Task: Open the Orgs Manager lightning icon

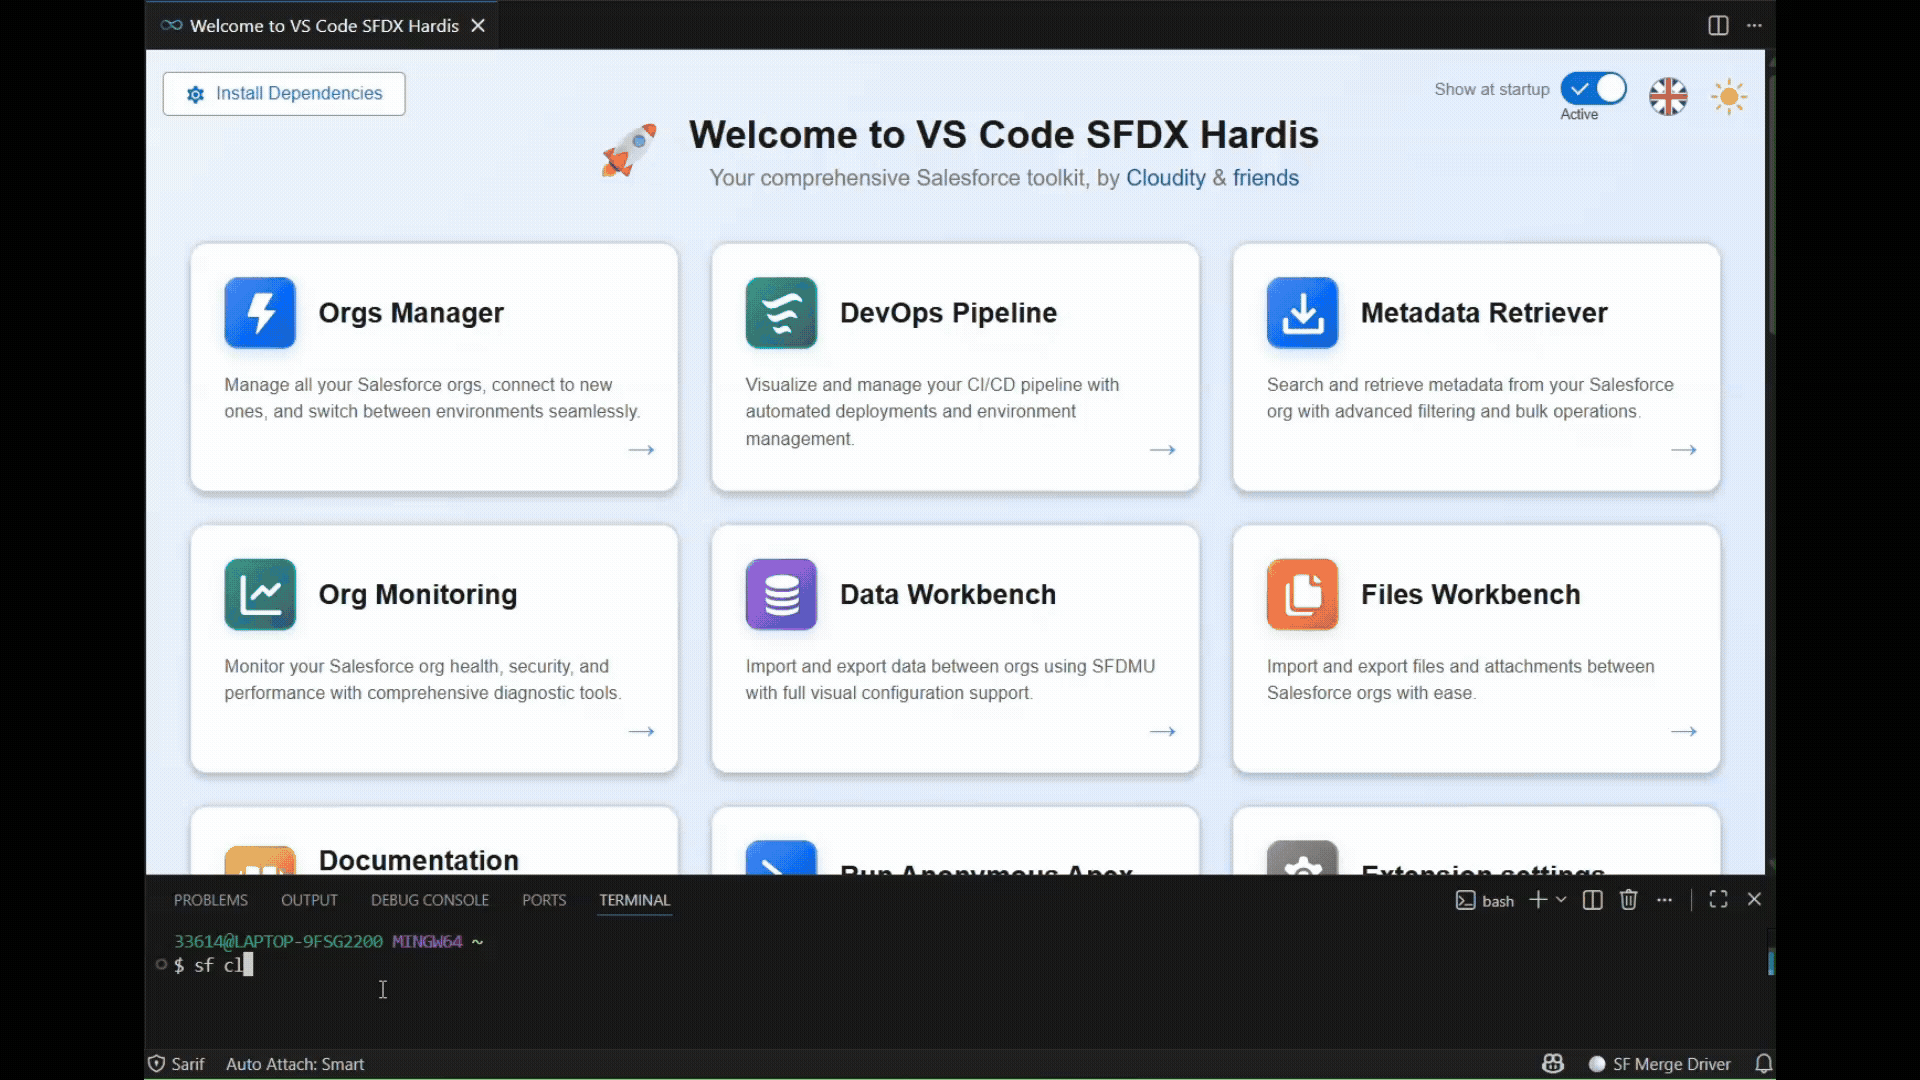Action: 260,313
